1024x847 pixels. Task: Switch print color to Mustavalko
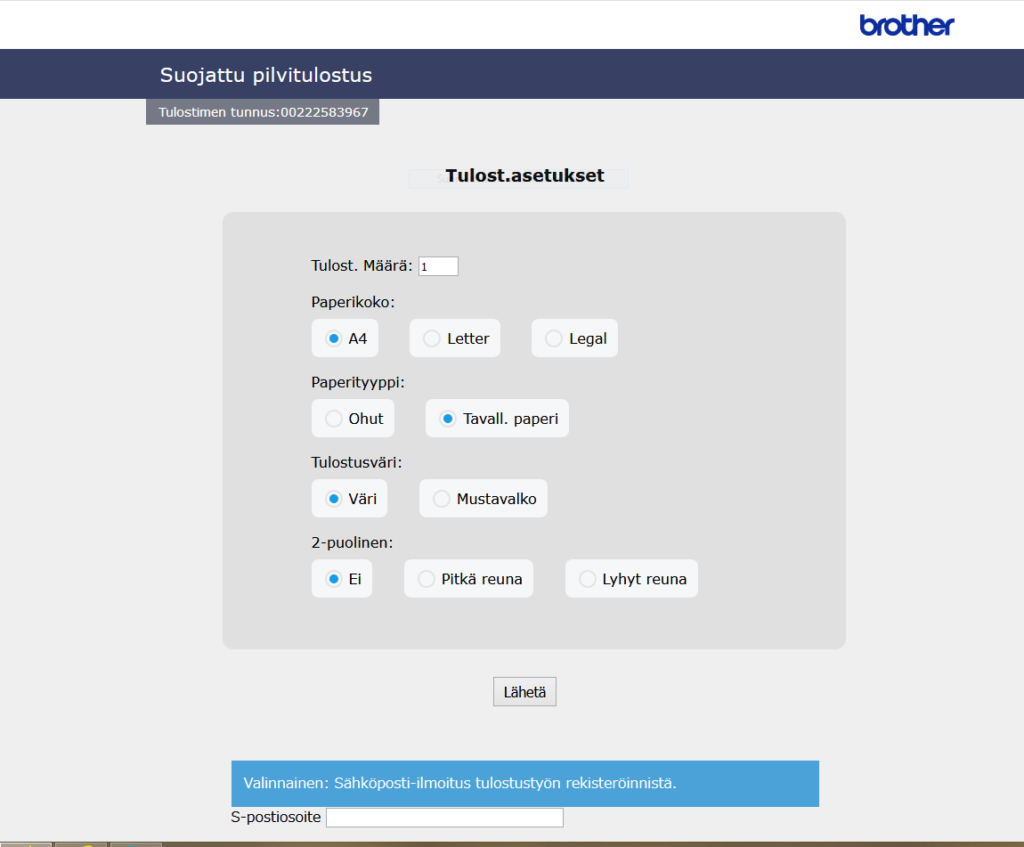coord(442,499)
